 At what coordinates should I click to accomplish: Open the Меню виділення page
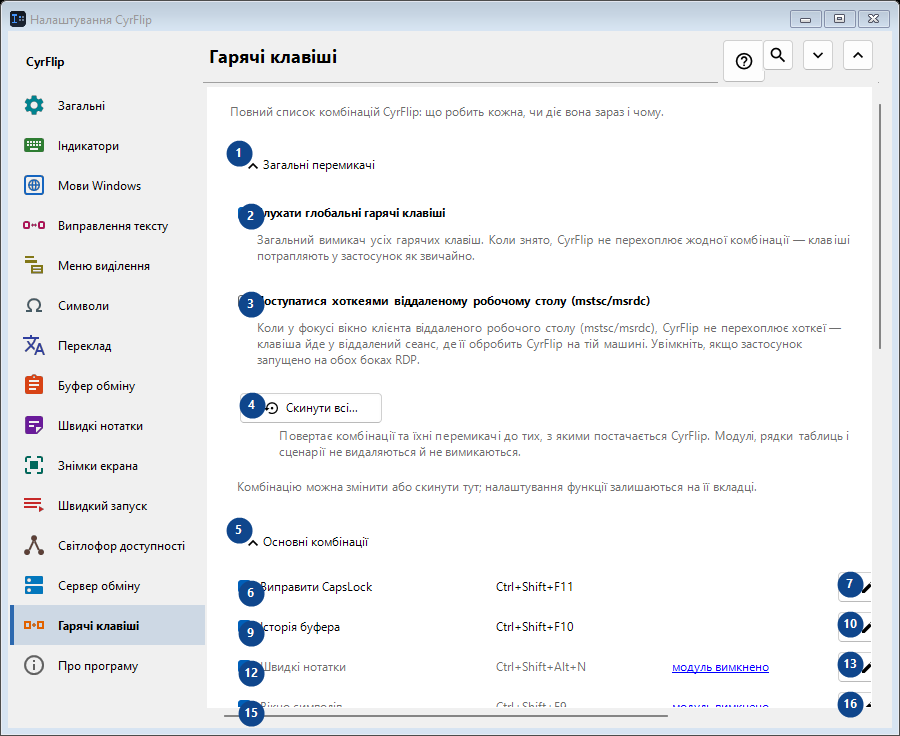[x=107, y=265]
